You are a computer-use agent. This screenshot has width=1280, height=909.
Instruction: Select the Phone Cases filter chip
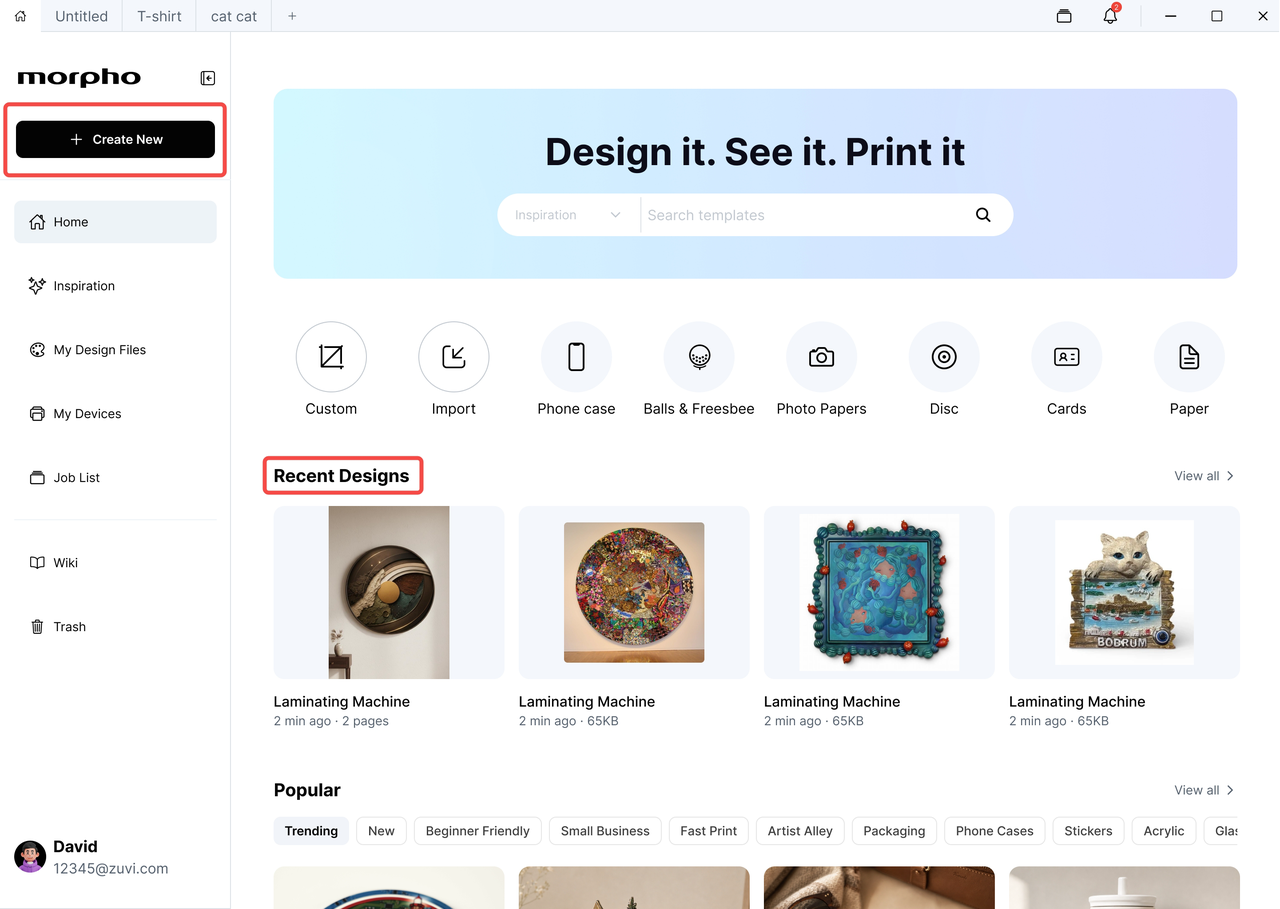995,831
